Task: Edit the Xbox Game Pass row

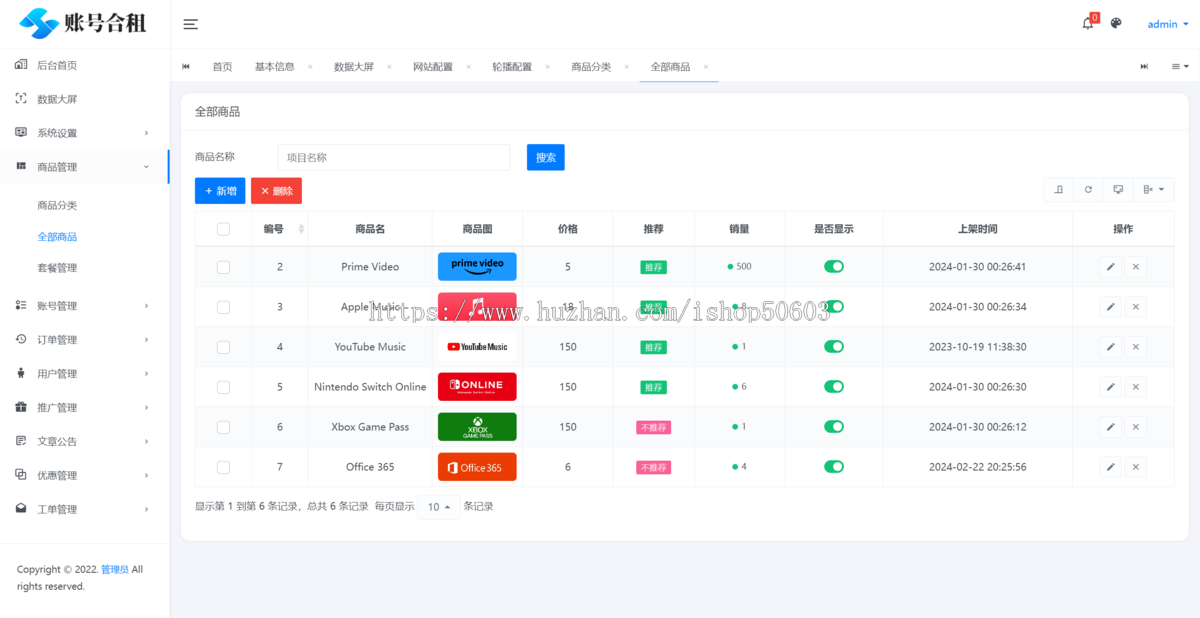Action: click(1110, 427)
